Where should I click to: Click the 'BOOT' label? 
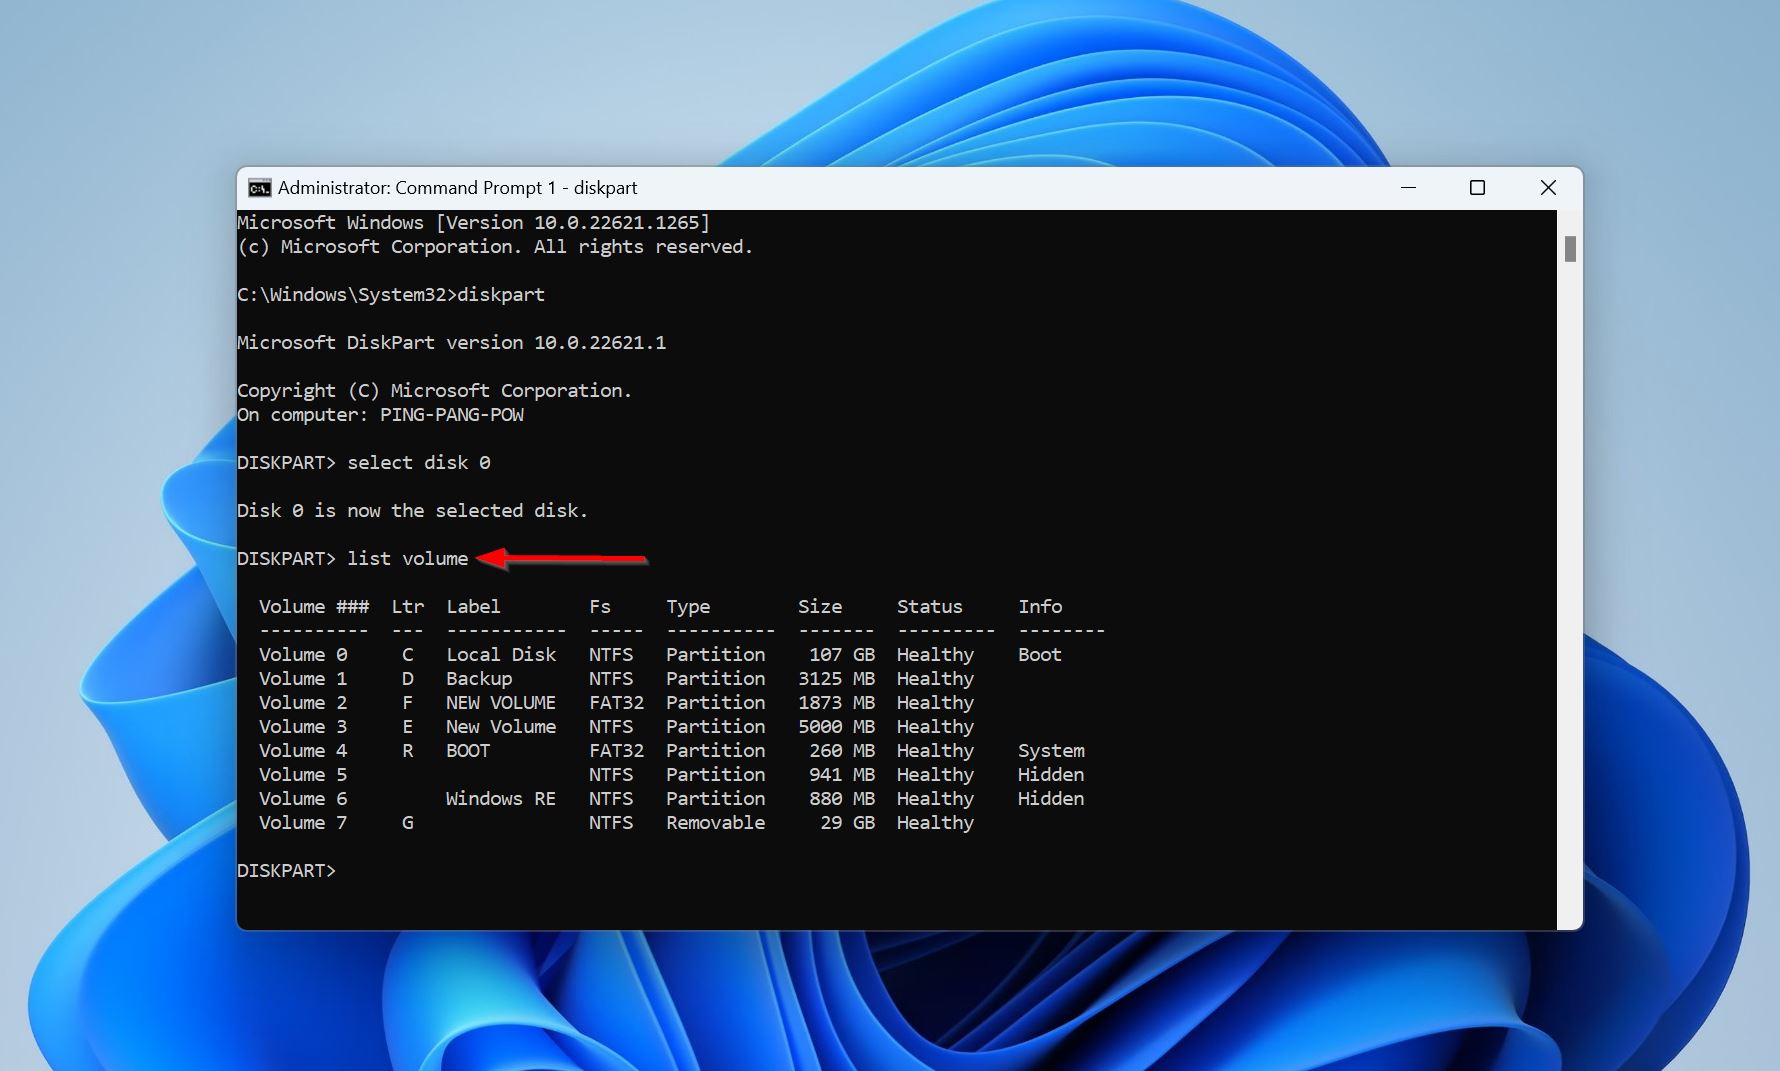tap(468, 751)
